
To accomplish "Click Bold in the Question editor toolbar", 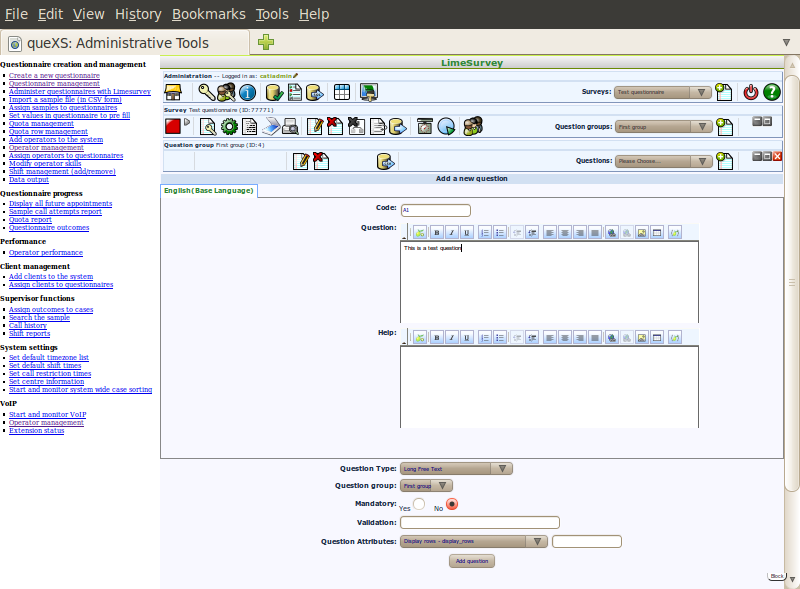I will [x=437, y=232].
